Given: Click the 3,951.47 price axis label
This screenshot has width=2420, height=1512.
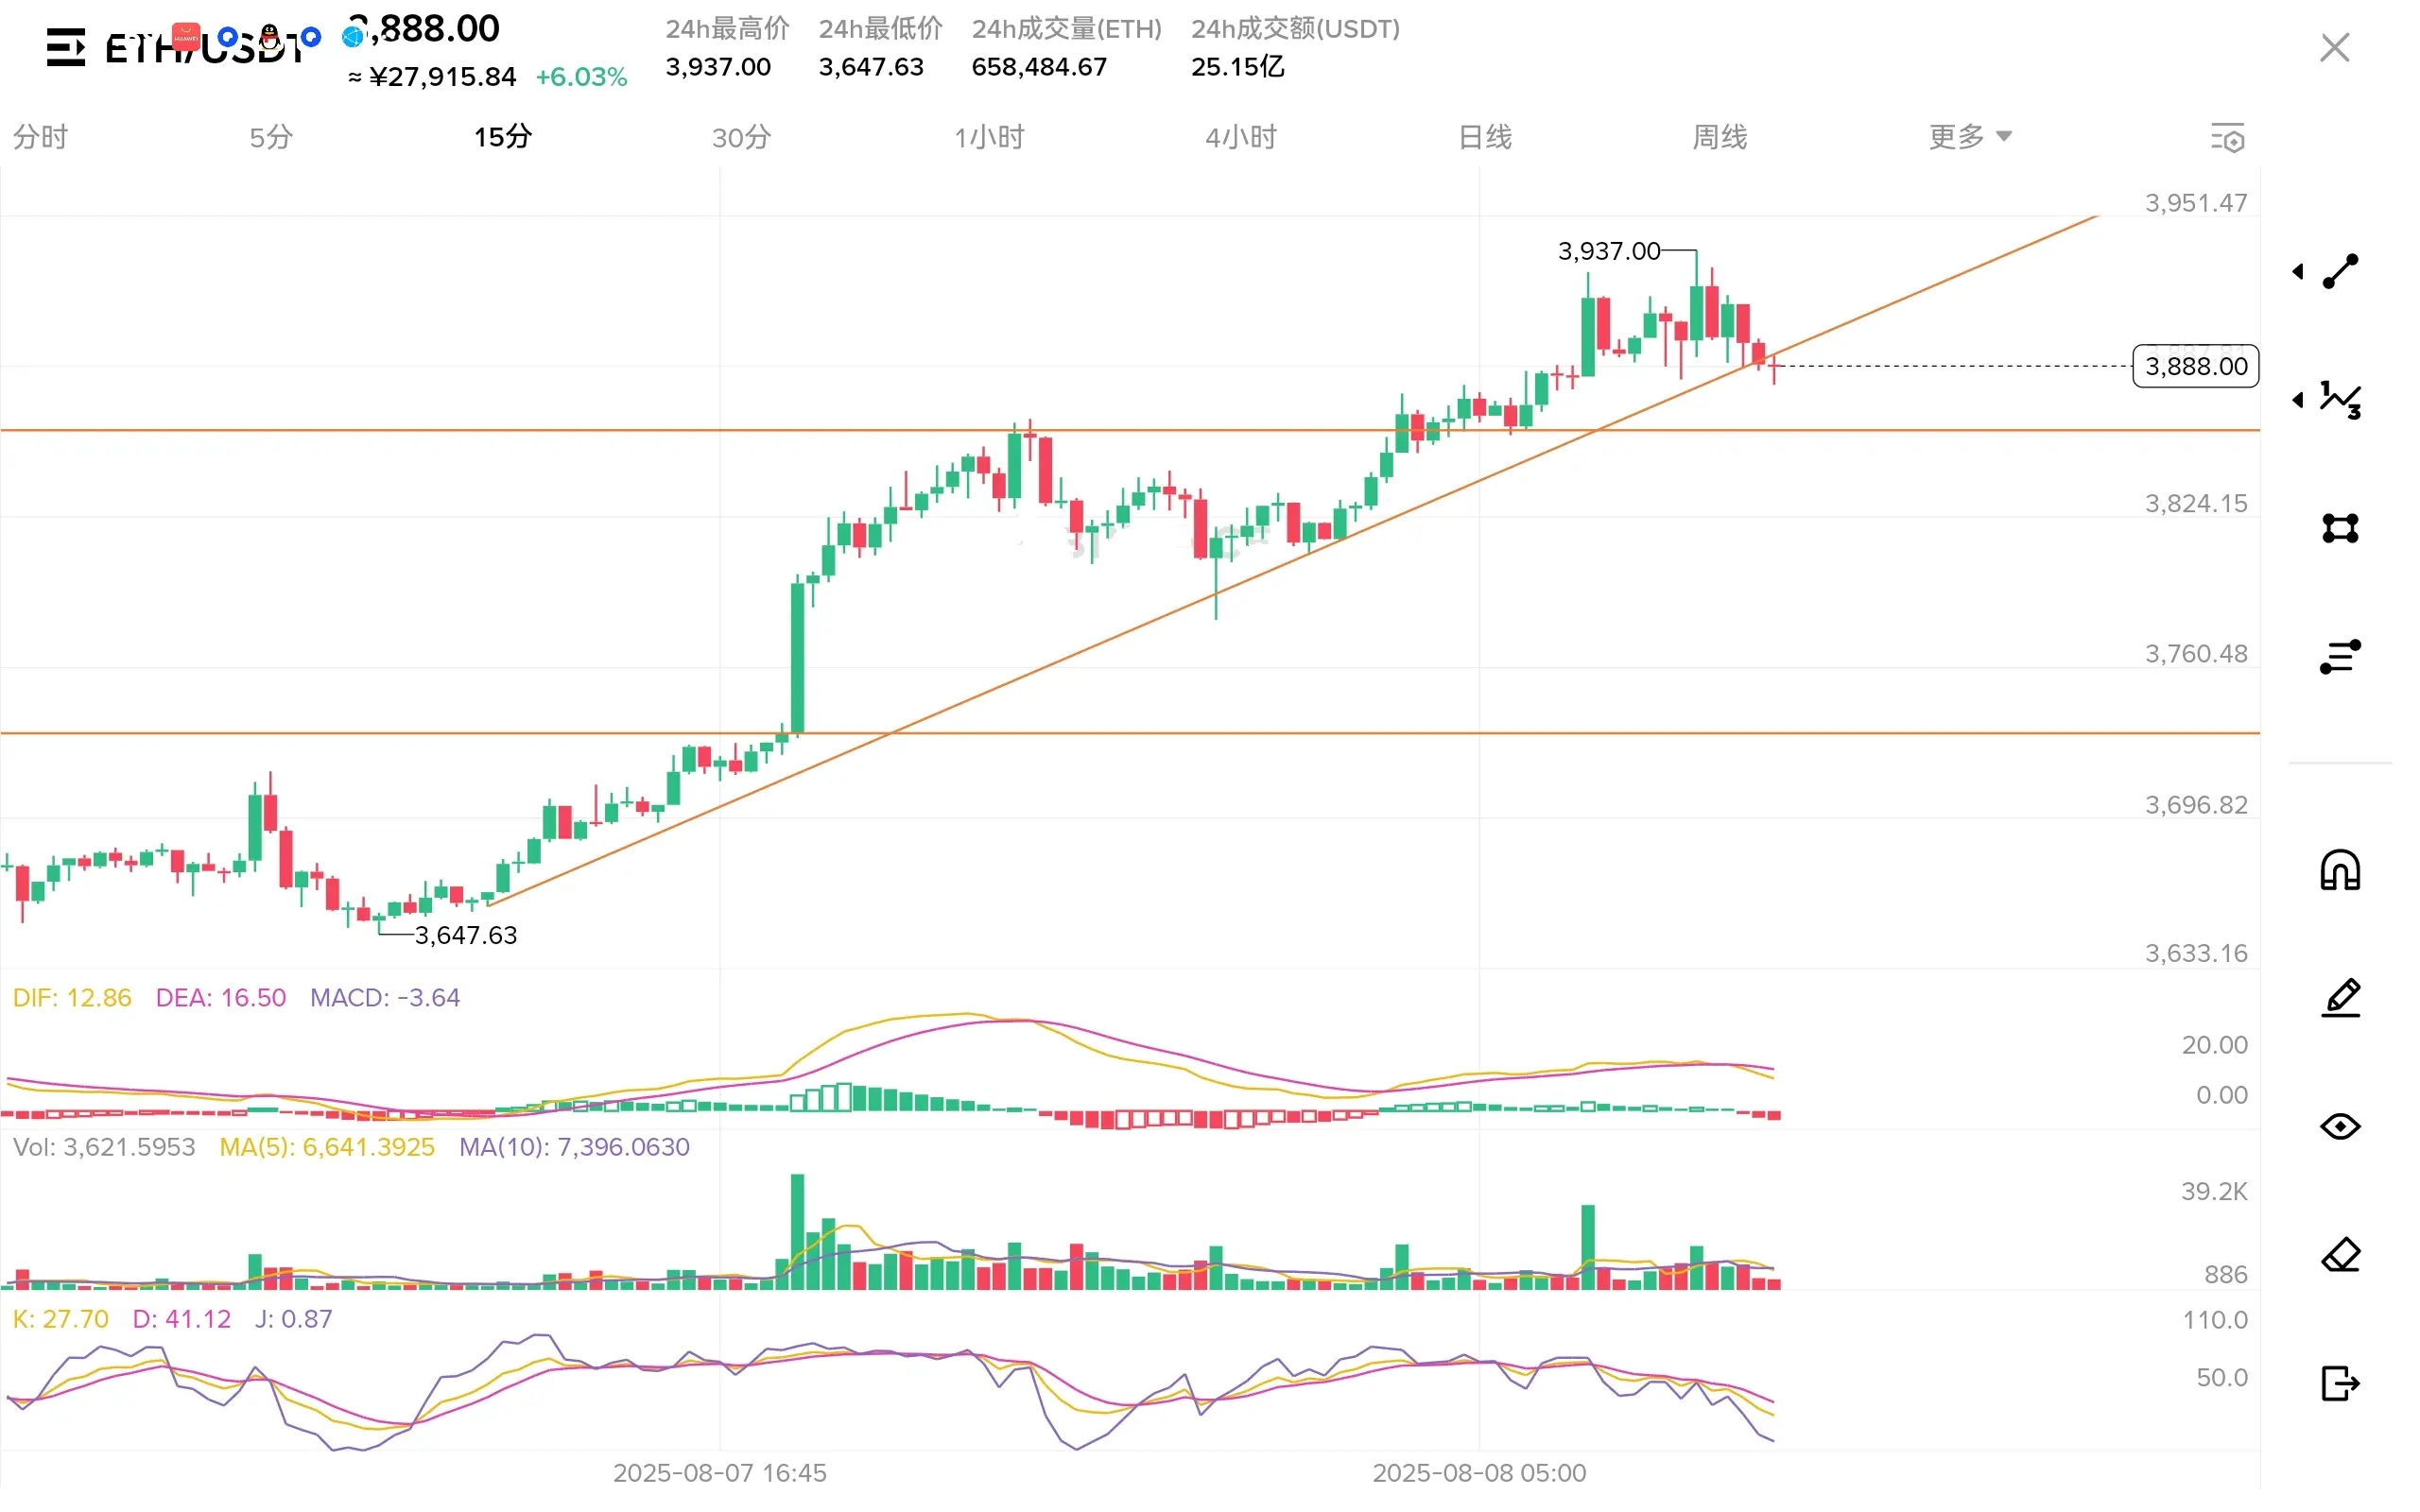Looking at the screenshot, I should click(x=2196, y=203).
